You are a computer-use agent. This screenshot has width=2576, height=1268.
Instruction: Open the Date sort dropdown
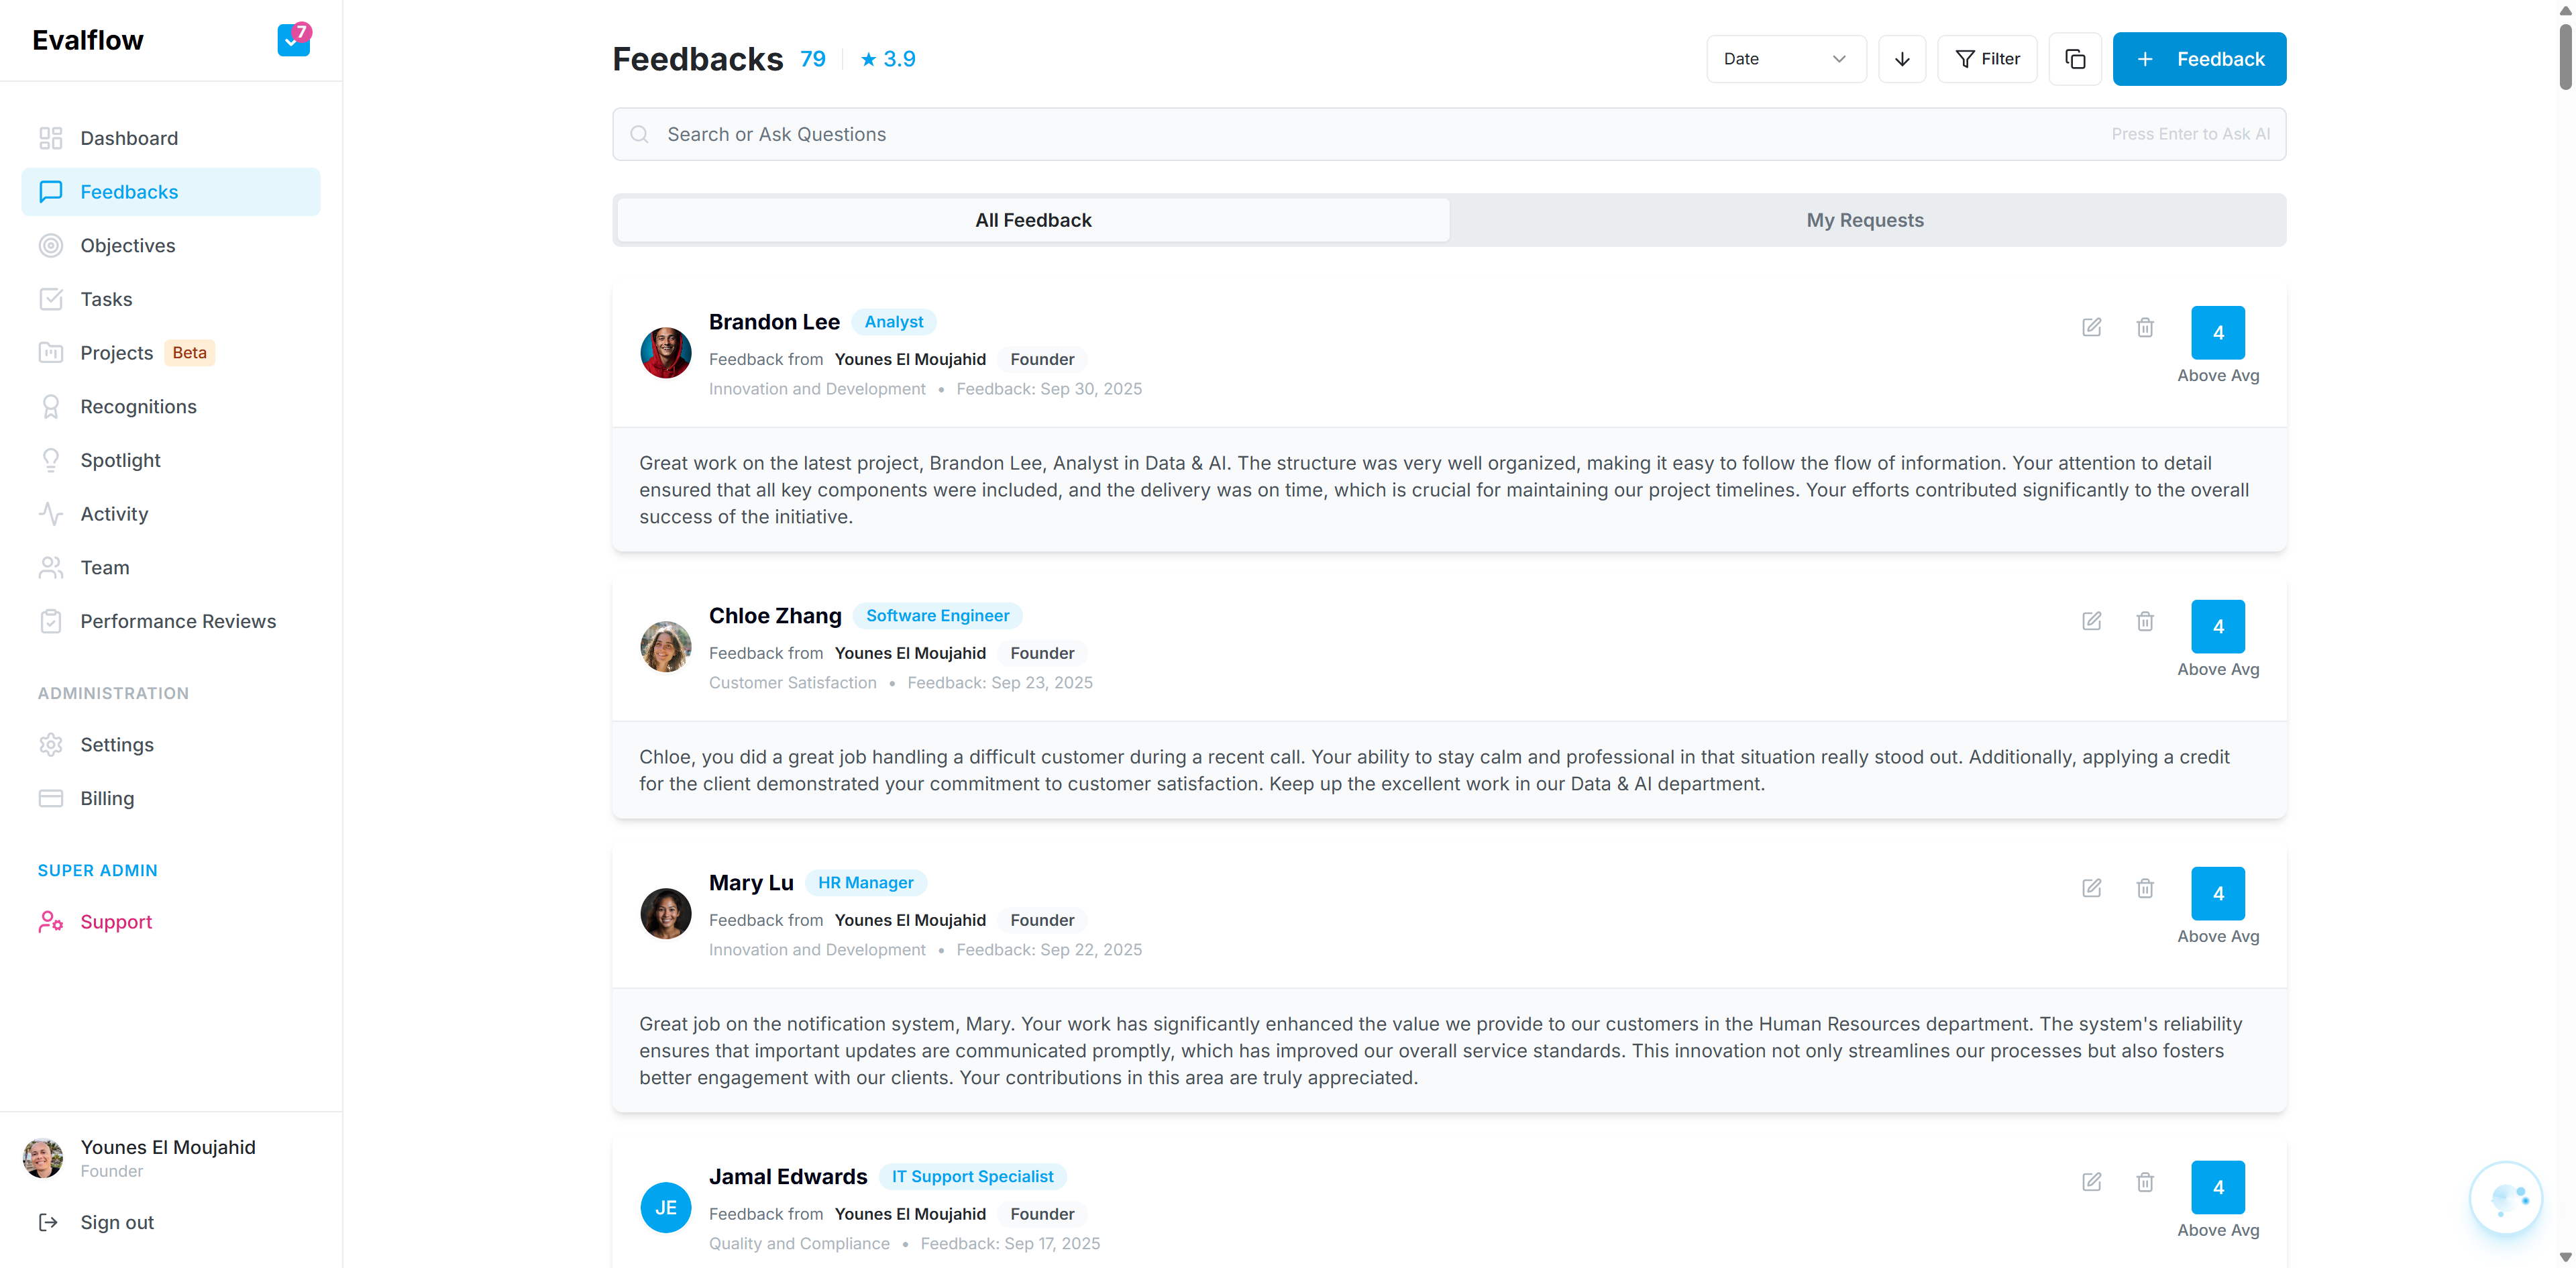click(x=1785, y=59)
